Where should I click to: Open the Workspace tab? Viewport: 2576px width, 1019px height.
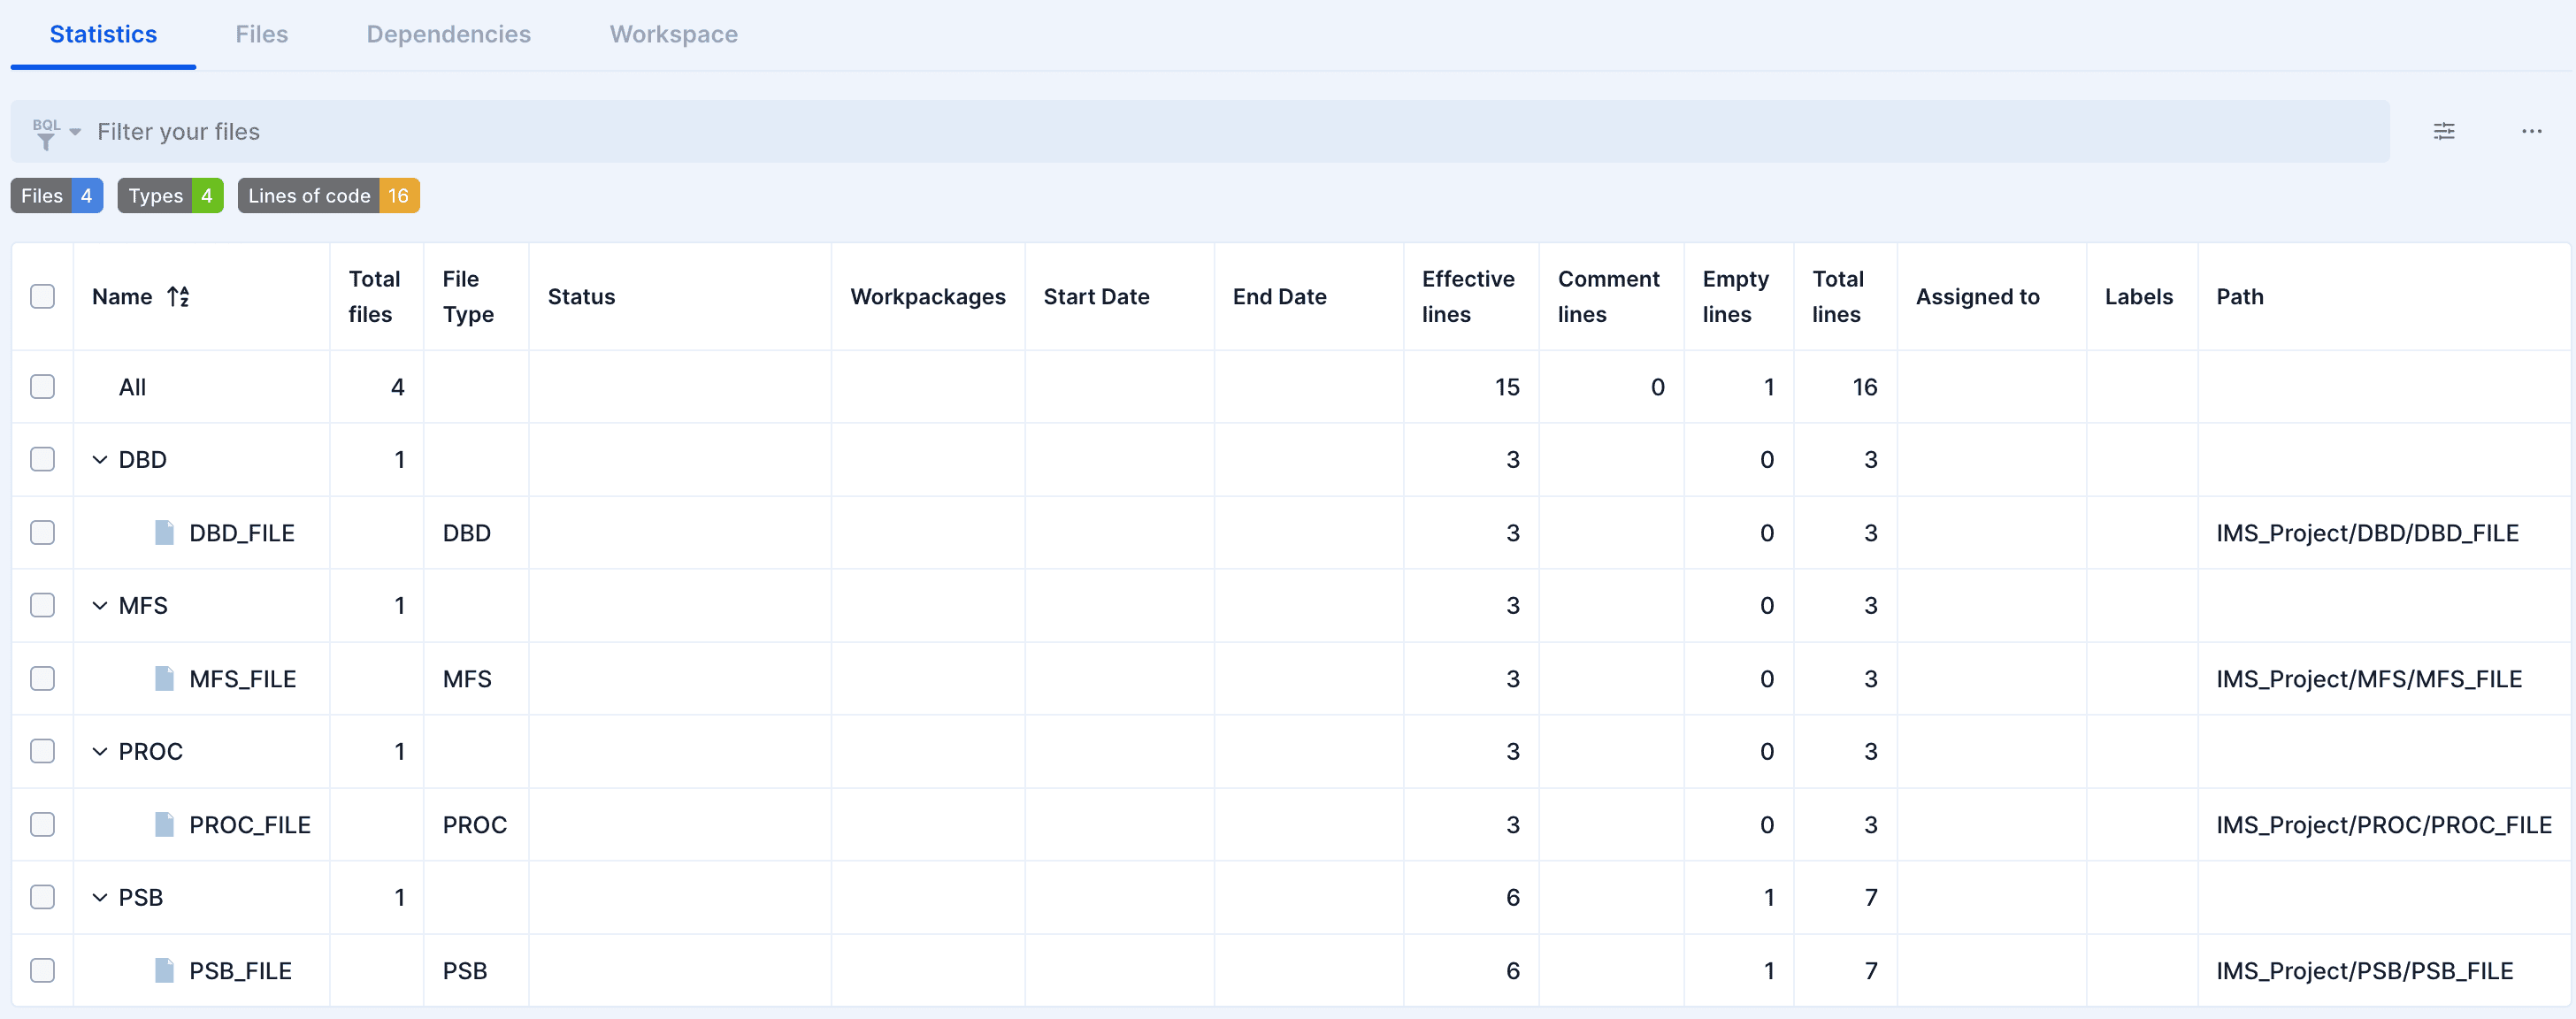(673, 34)
